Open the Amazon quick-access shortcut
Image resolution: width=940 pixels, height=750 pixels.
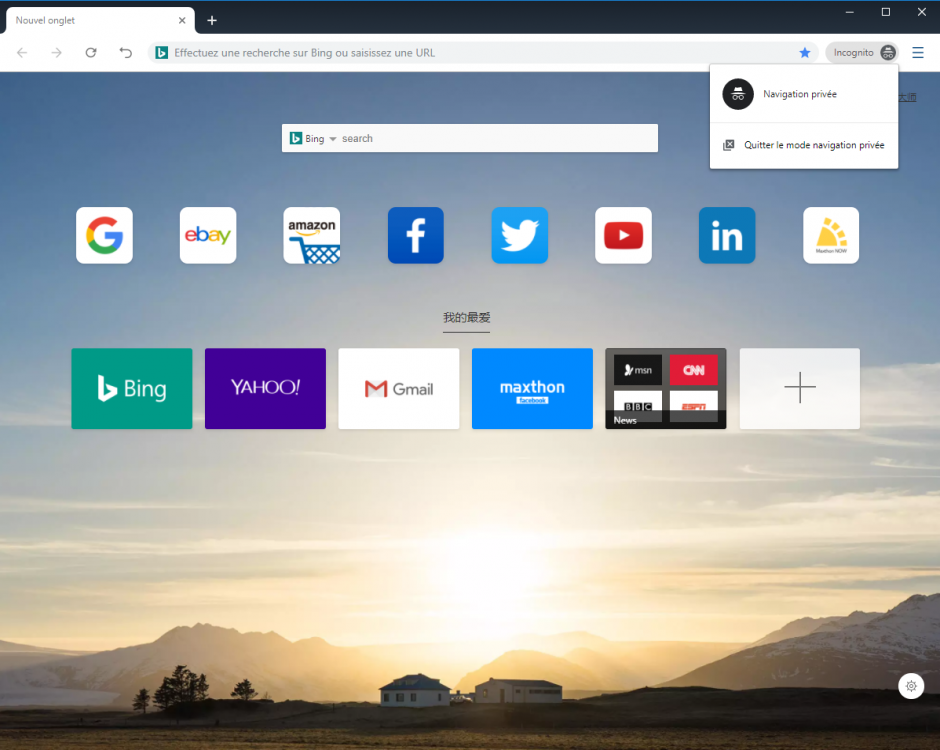(311, 235)
